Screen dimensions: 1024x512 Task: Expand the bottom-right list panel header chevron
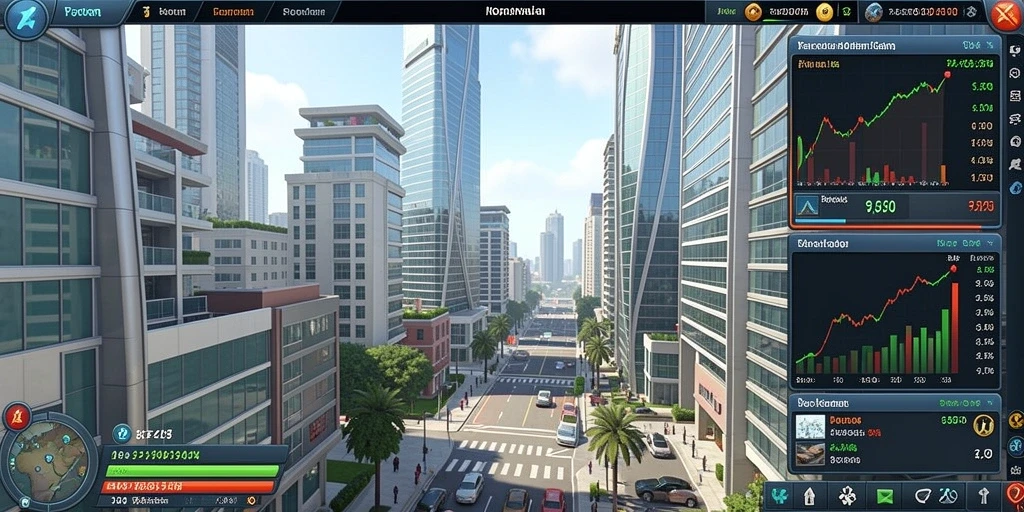point(991,404)
